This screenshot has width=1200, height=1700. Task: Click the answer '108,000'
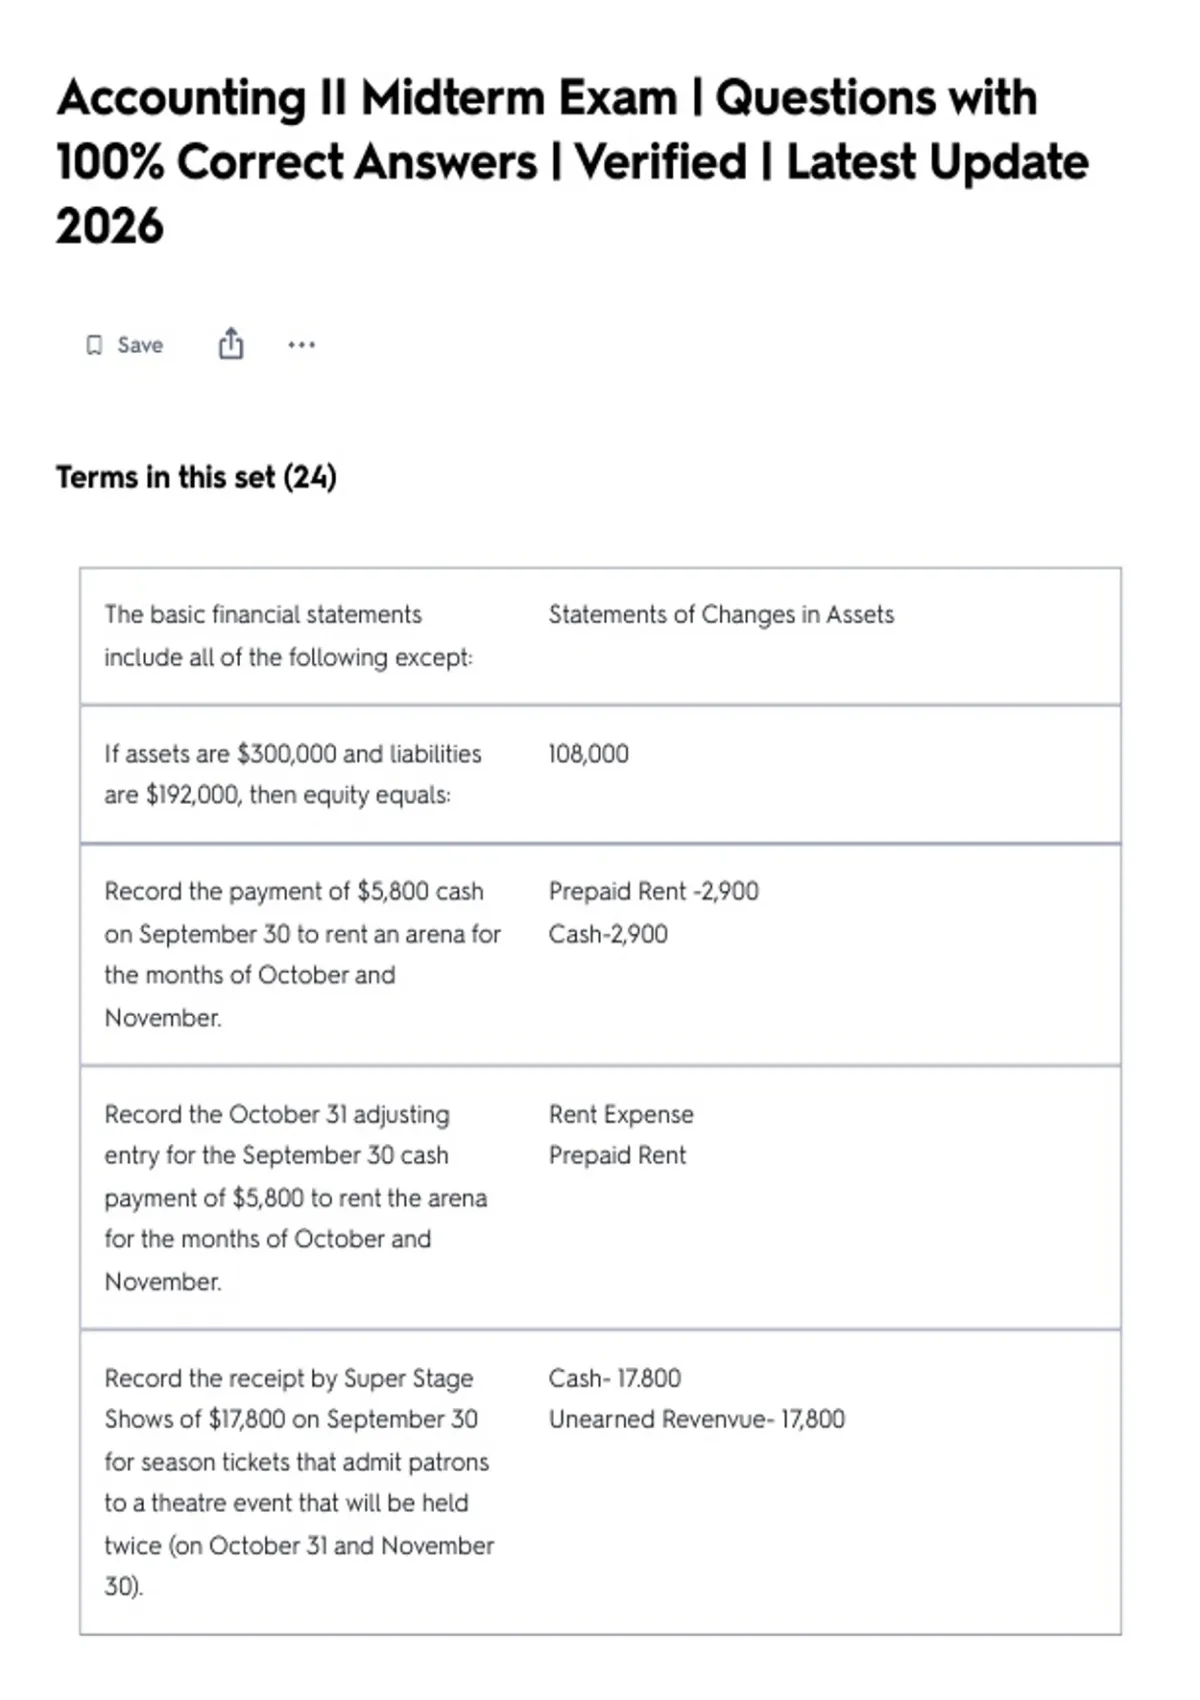588,754
